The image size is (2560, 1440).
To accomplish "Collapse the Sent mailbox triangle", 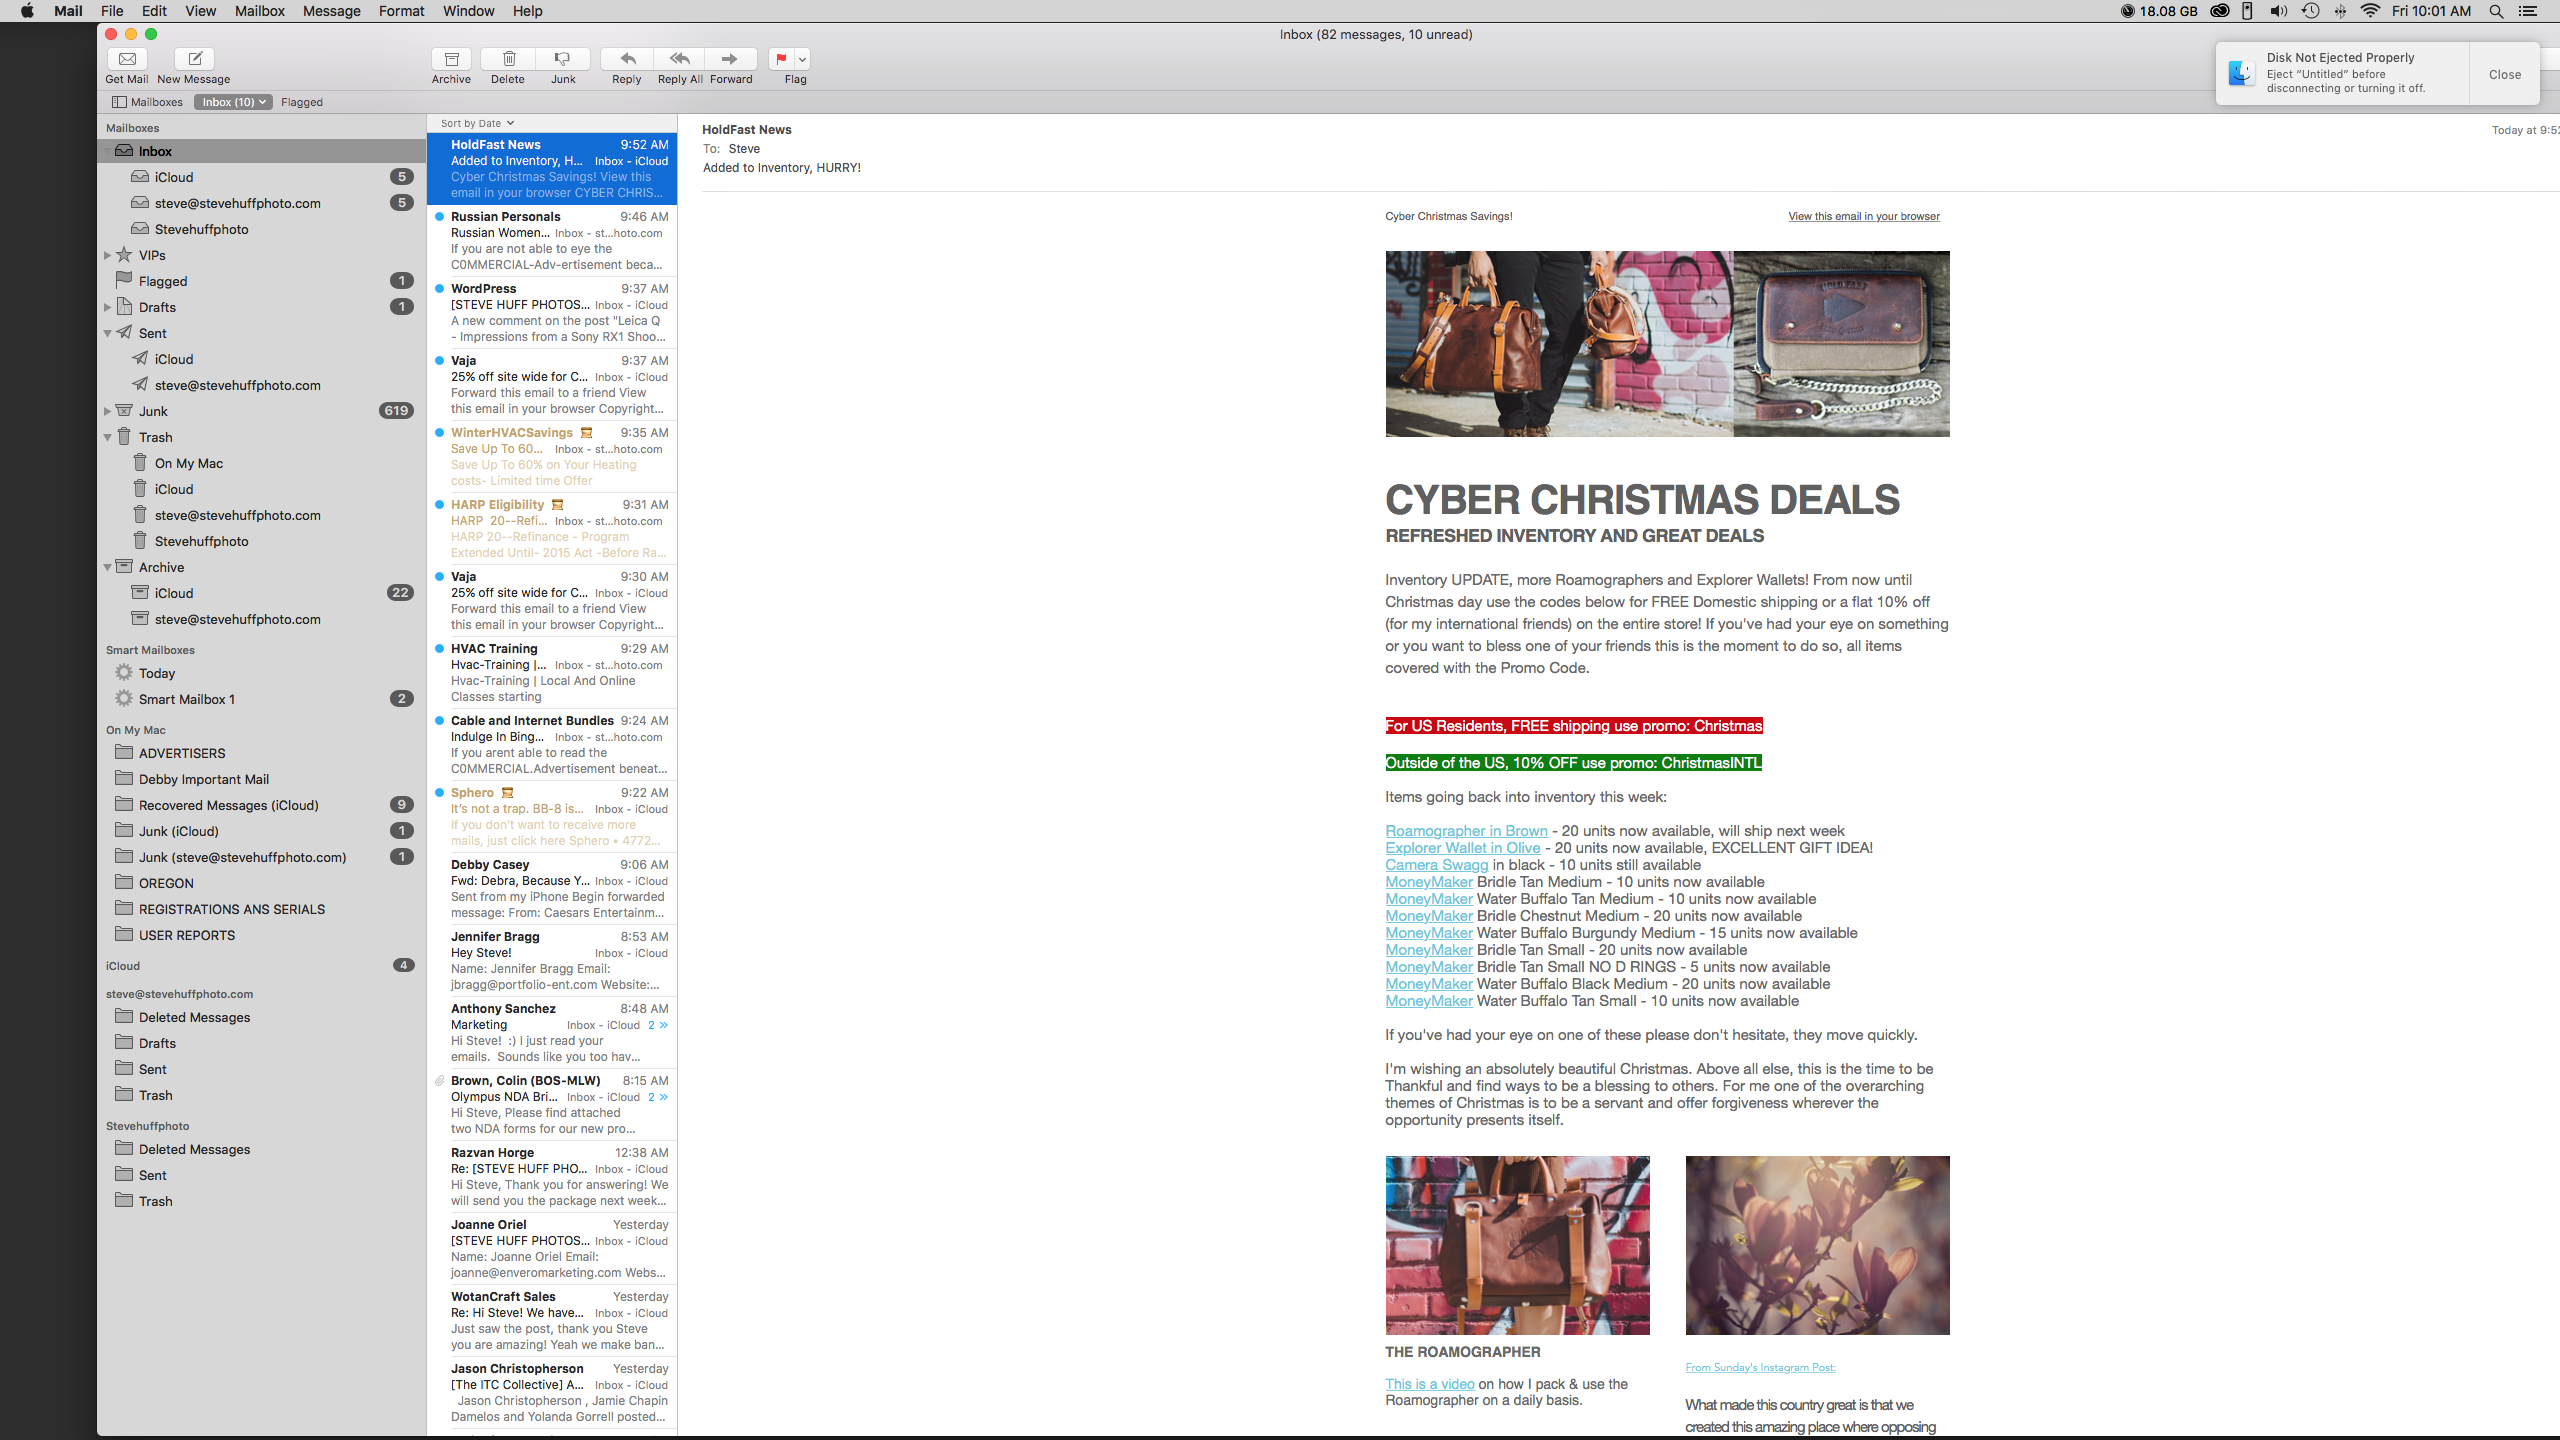I will tap(107, 334).
